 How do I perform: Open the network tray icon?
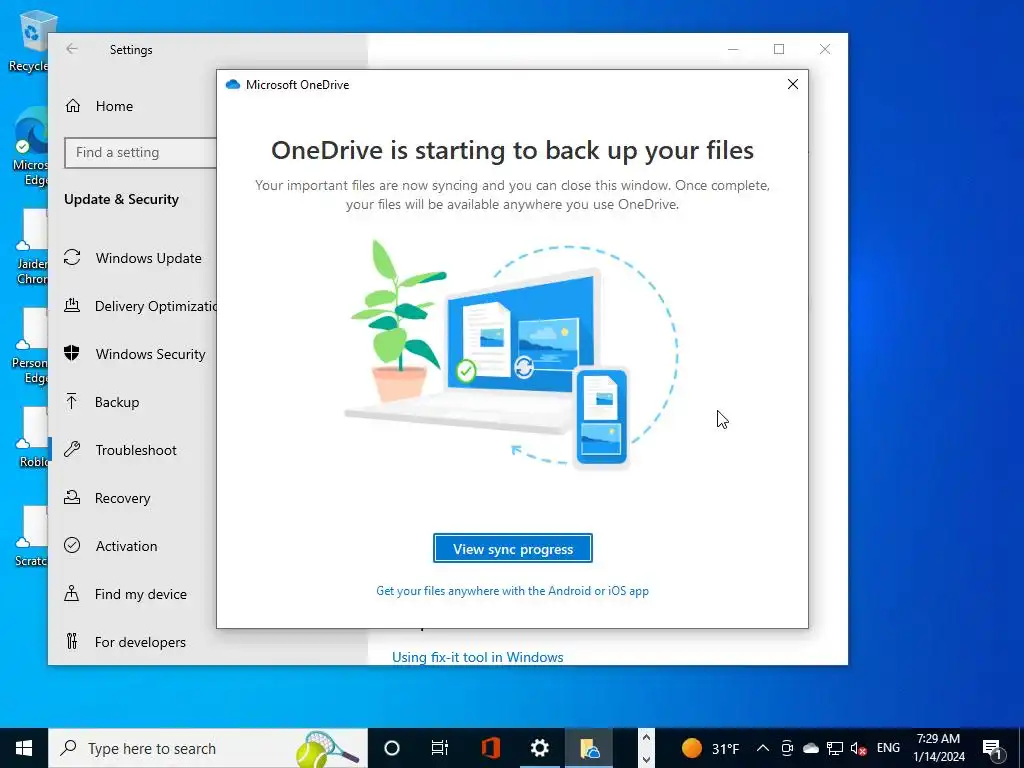point(835,748)
